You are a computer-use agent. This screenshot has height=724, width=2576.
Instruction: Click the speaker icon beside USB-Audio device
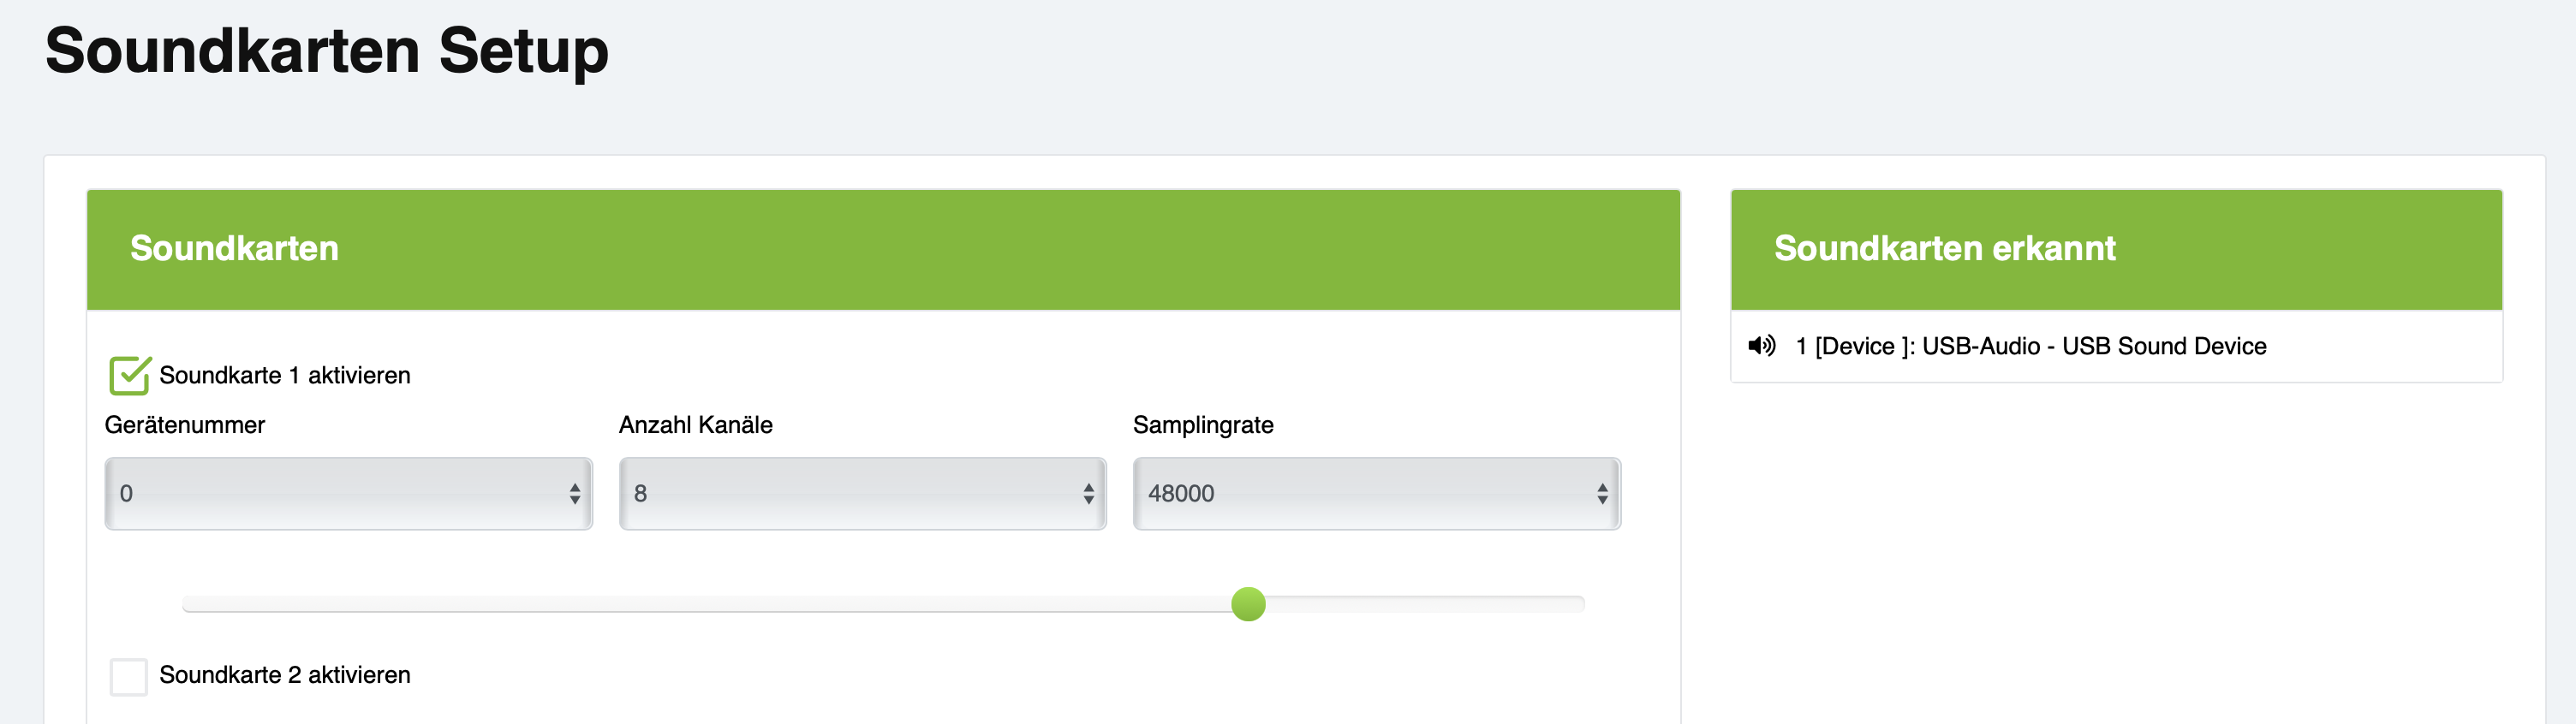(1761, 346)
